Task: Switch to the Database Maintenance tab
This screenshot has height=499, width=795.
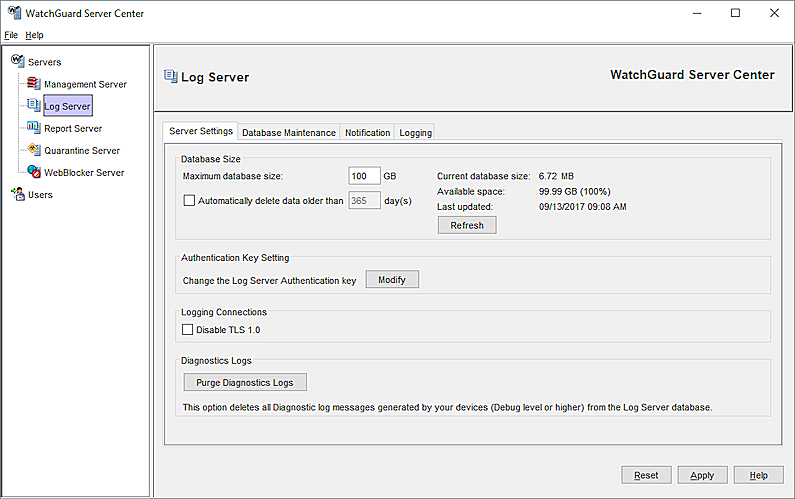Action: (288, 132)
